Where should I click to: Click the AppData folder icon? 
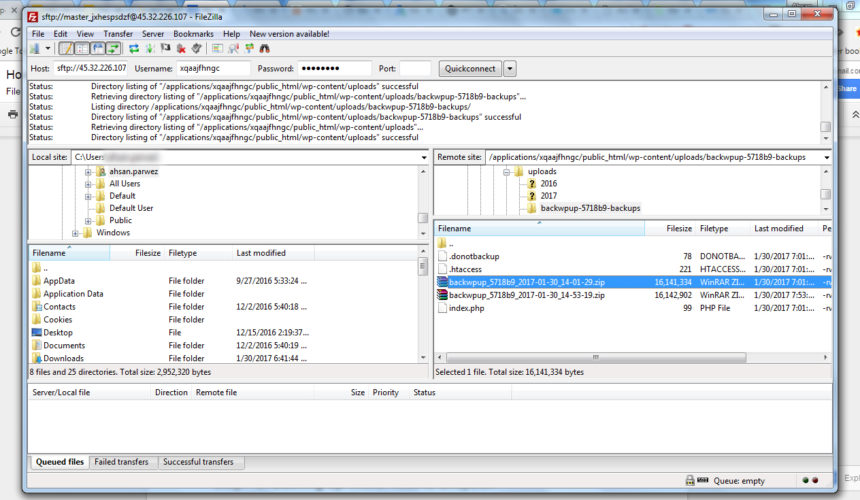pyautogui.click(x=37, y=281)
